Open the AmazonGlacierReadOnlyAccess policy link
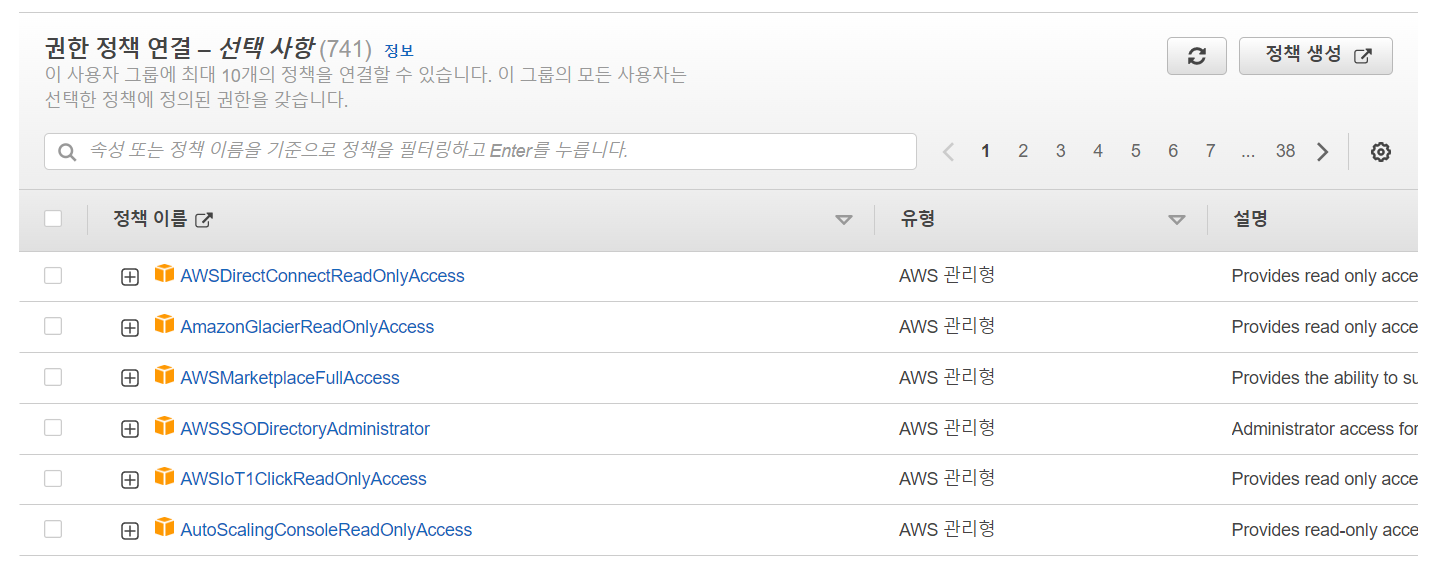Screen dimensions: 1444x563 307,327
